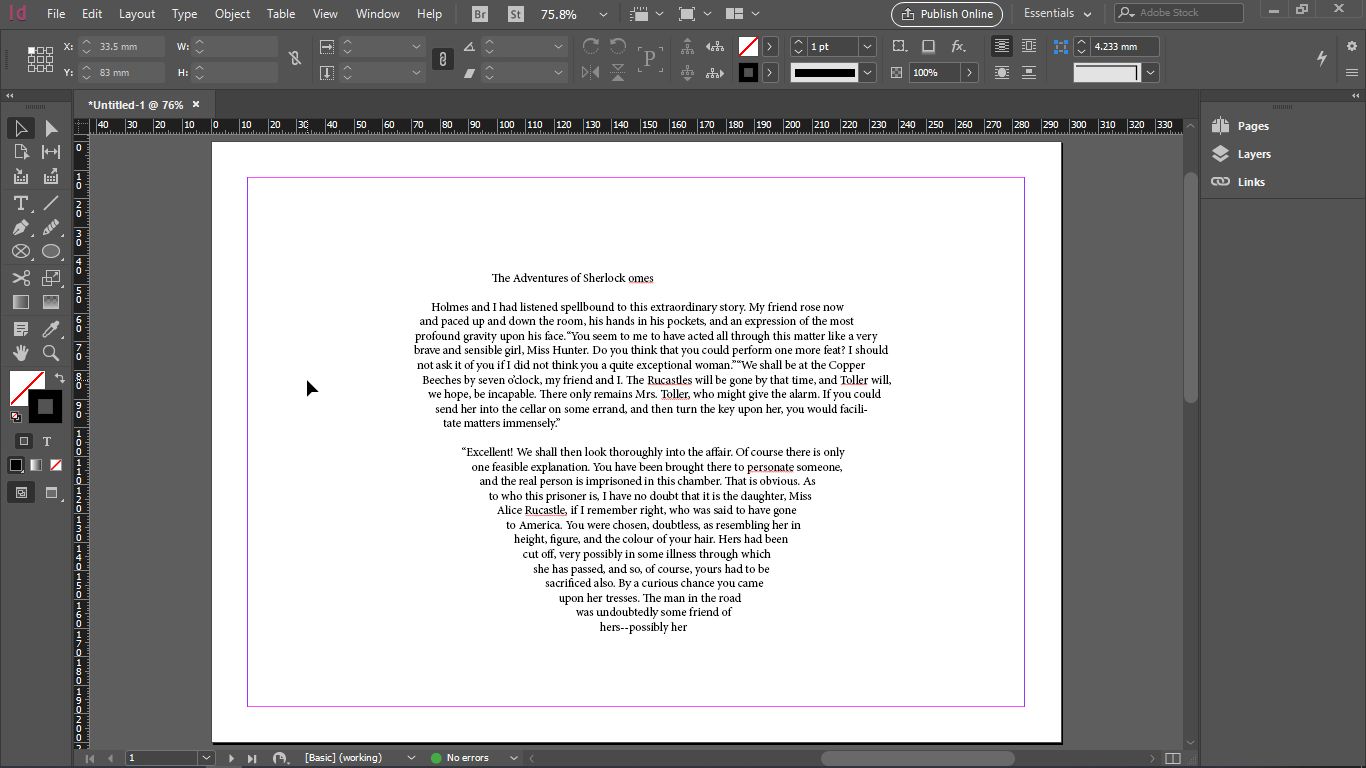The width and height of the screenshot is (1366, 768).
Task: Open the Type menu
Action: [184, 14]
